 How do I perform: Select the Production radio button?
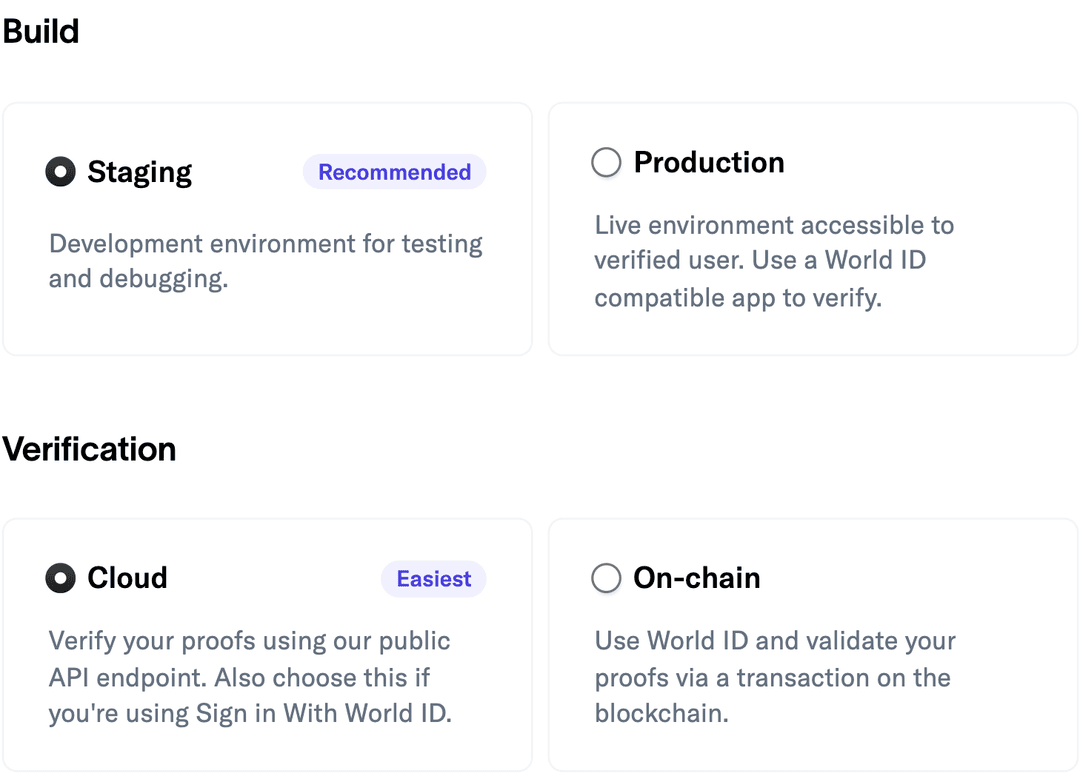[606, 163]
